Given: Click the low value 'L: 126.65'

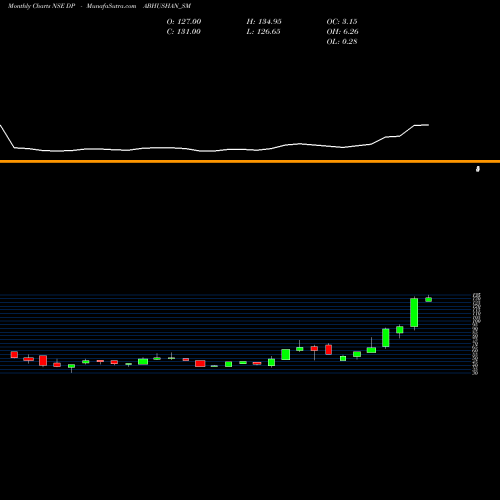Looking at the screenshot, I should point(263,31).
